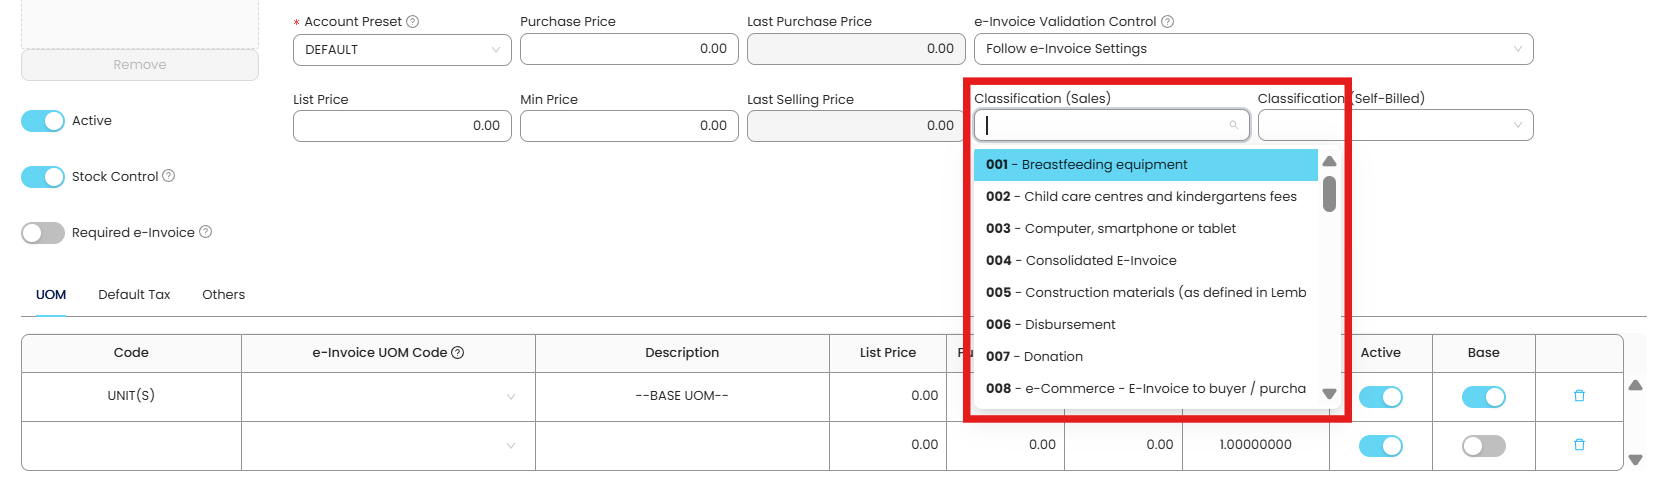Toggle the Active switch off

pos(43,121)
